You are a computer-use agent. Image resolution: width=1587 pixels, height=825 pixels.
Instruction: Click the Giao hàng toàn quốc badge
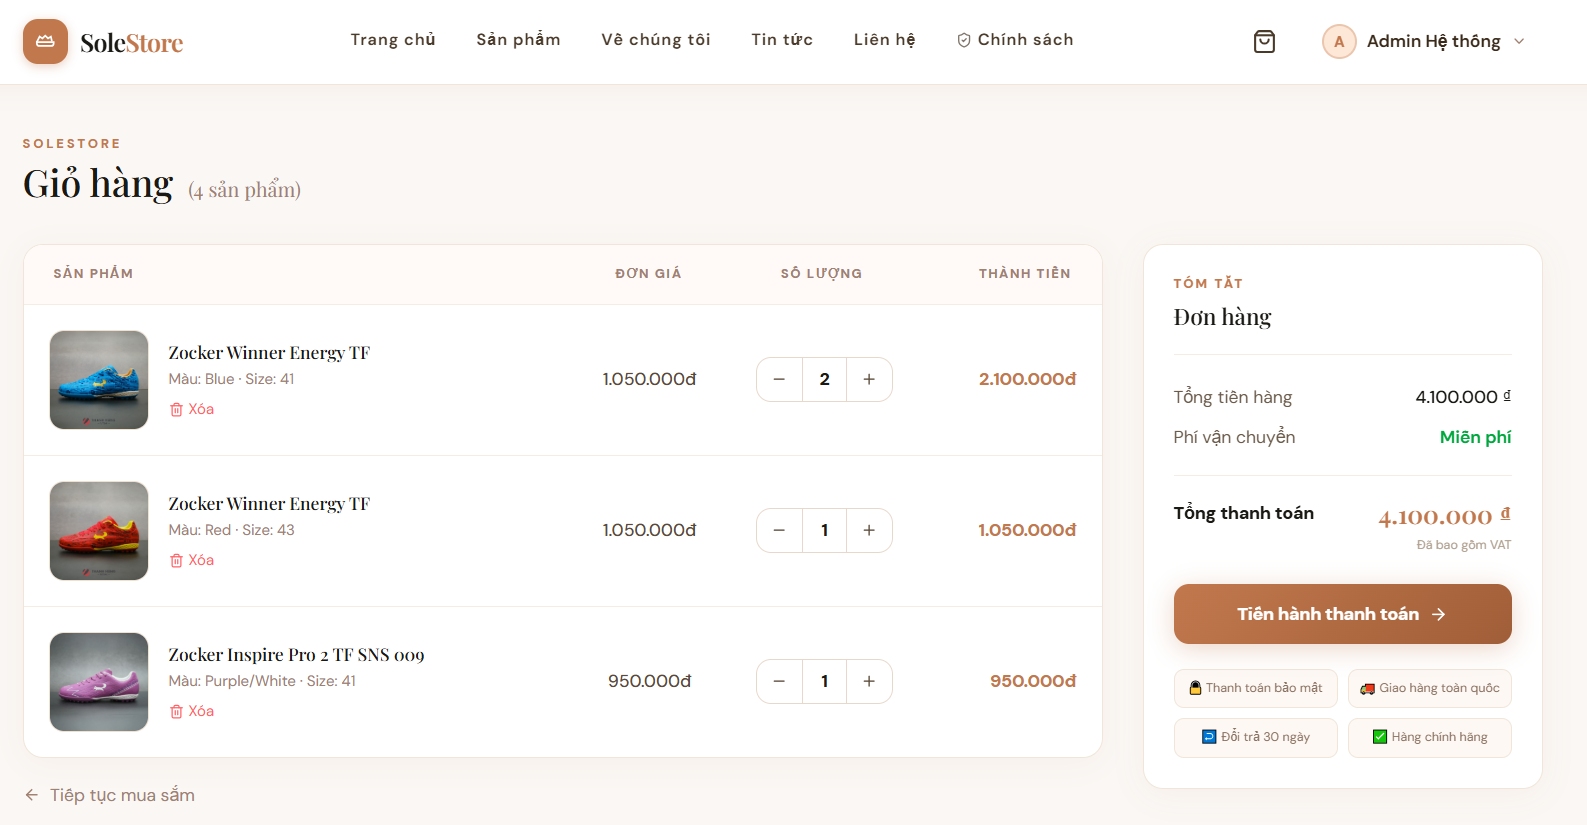coord(1429,688)
